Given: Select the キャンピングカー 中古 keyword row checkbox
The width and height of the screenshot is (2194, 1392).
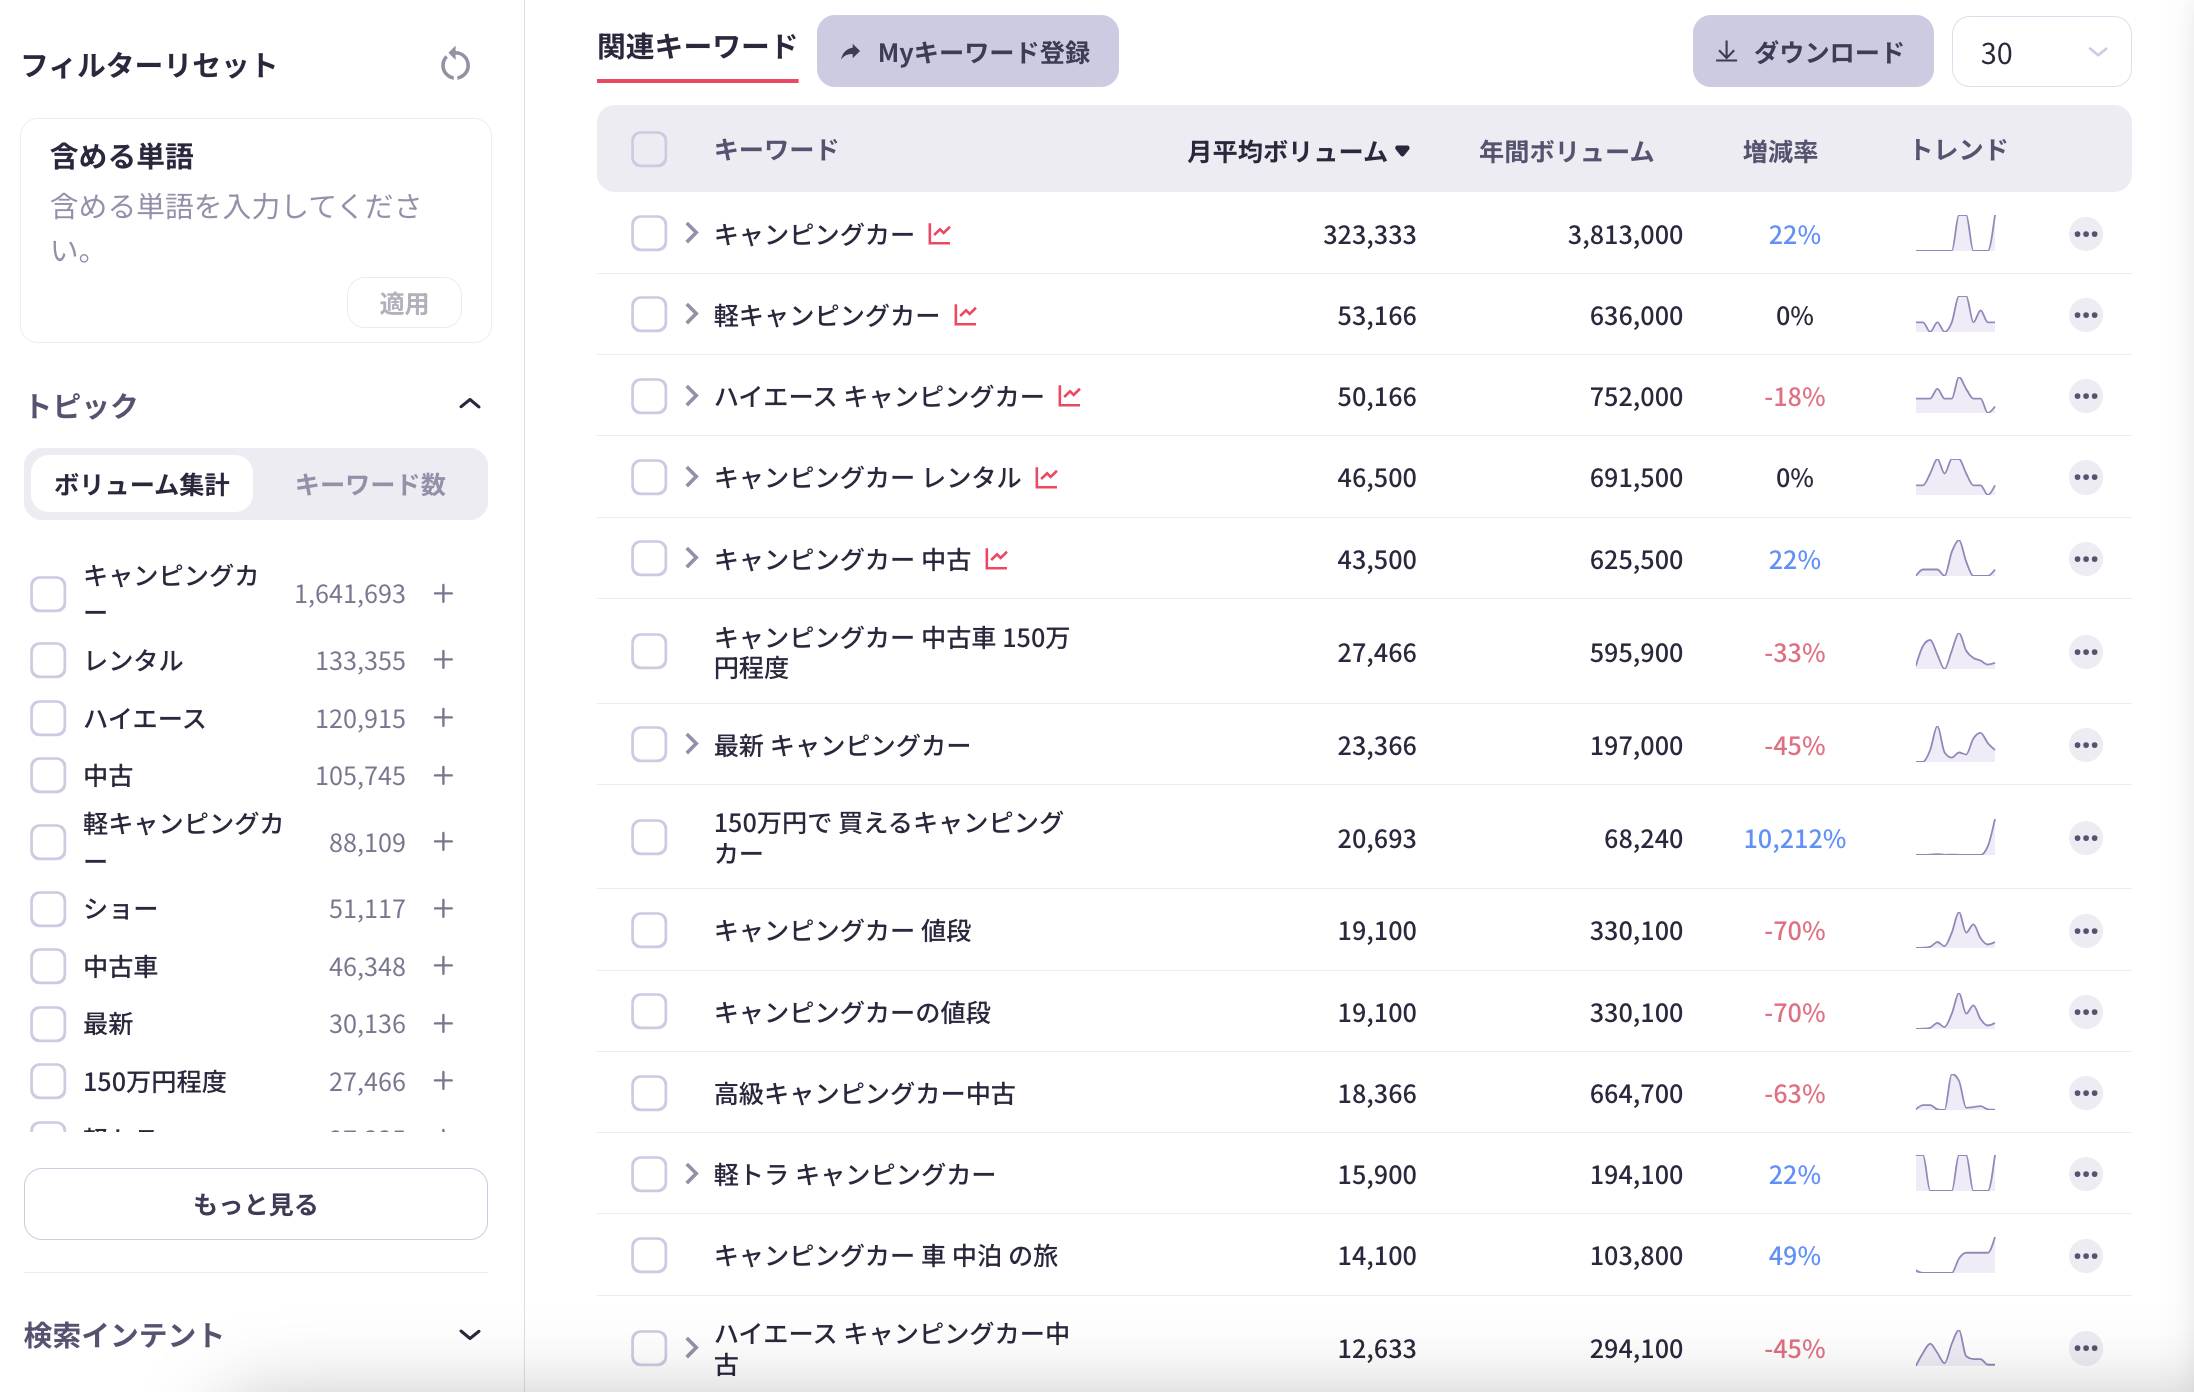Looking at the screenshot, I should 649,559.
